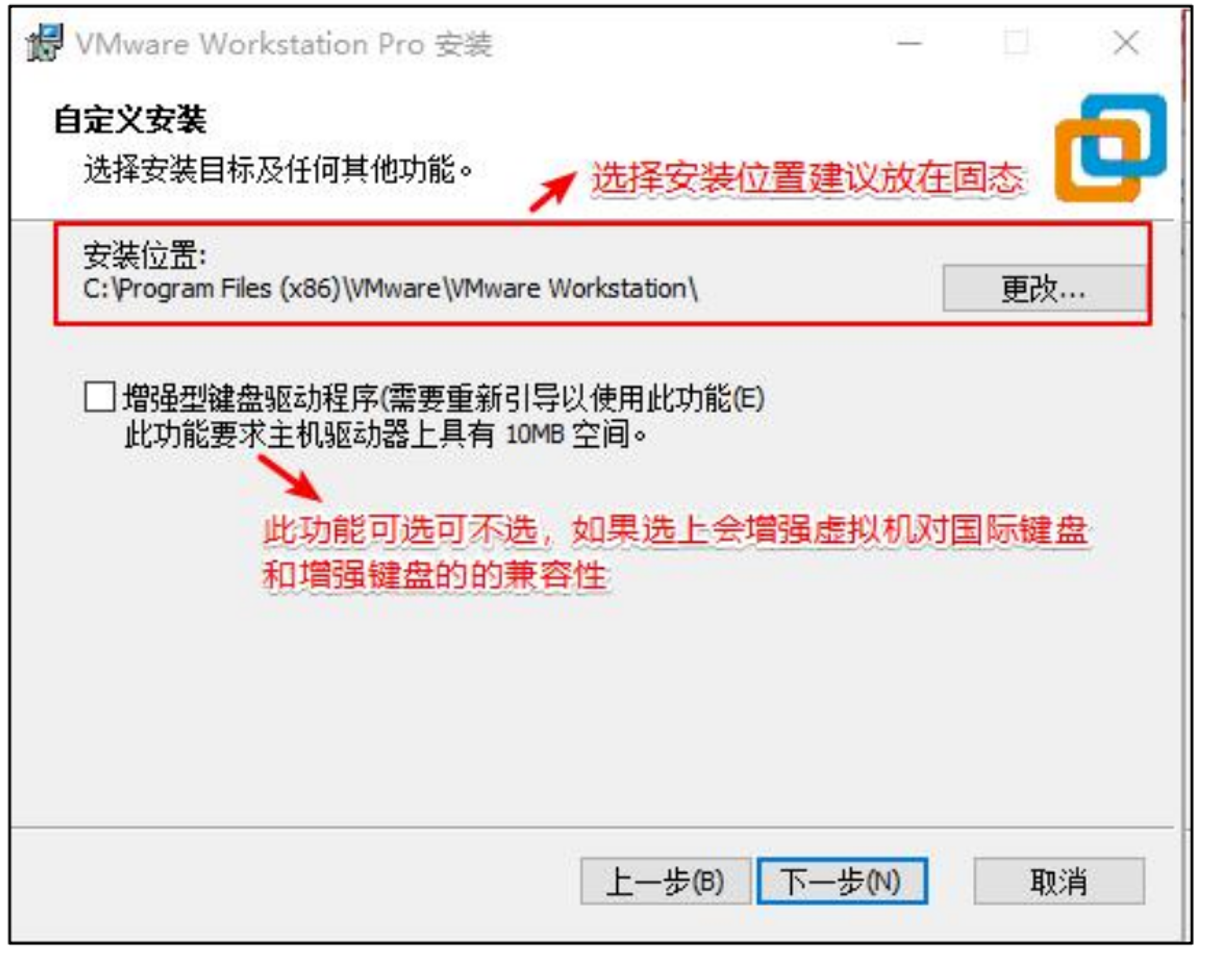
Task: Click the red arrow below the keyboard driver option
Action: [290, 479]
